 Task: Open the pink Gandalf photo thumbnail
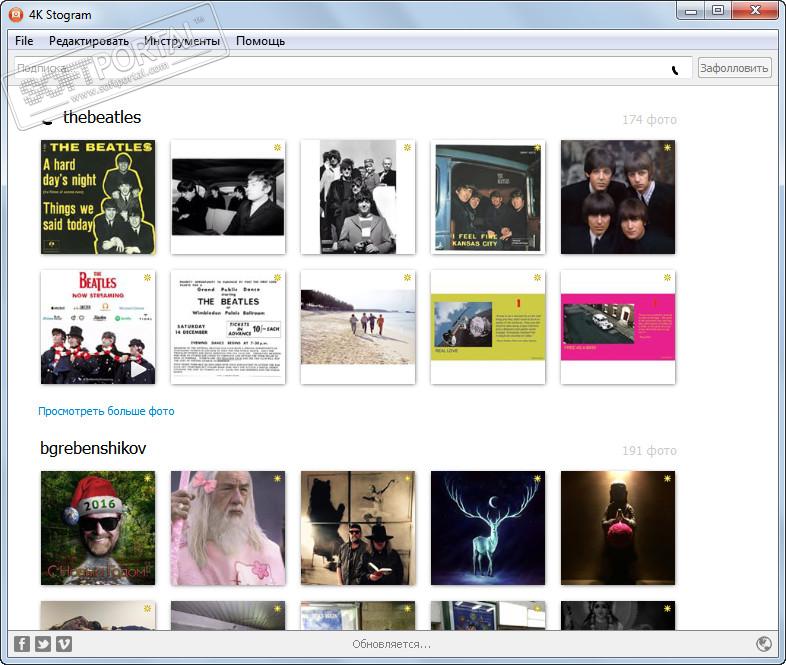(228, 528)
